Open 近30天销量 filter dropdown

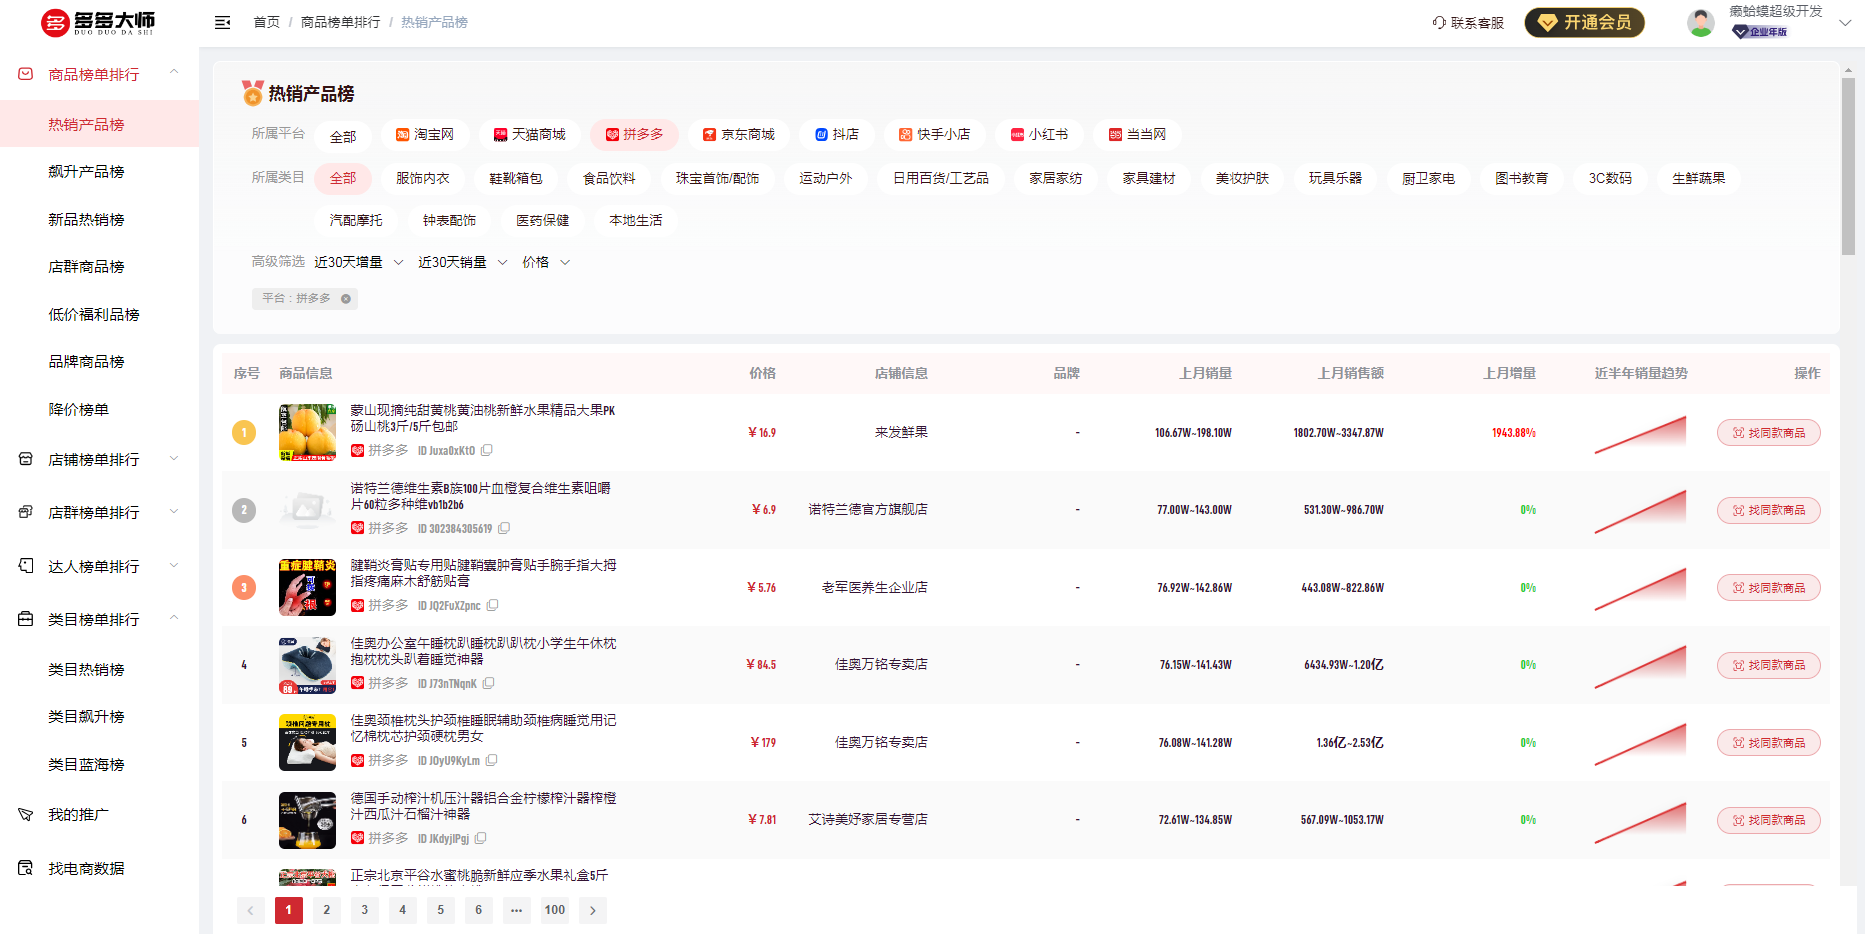[463, 262]
